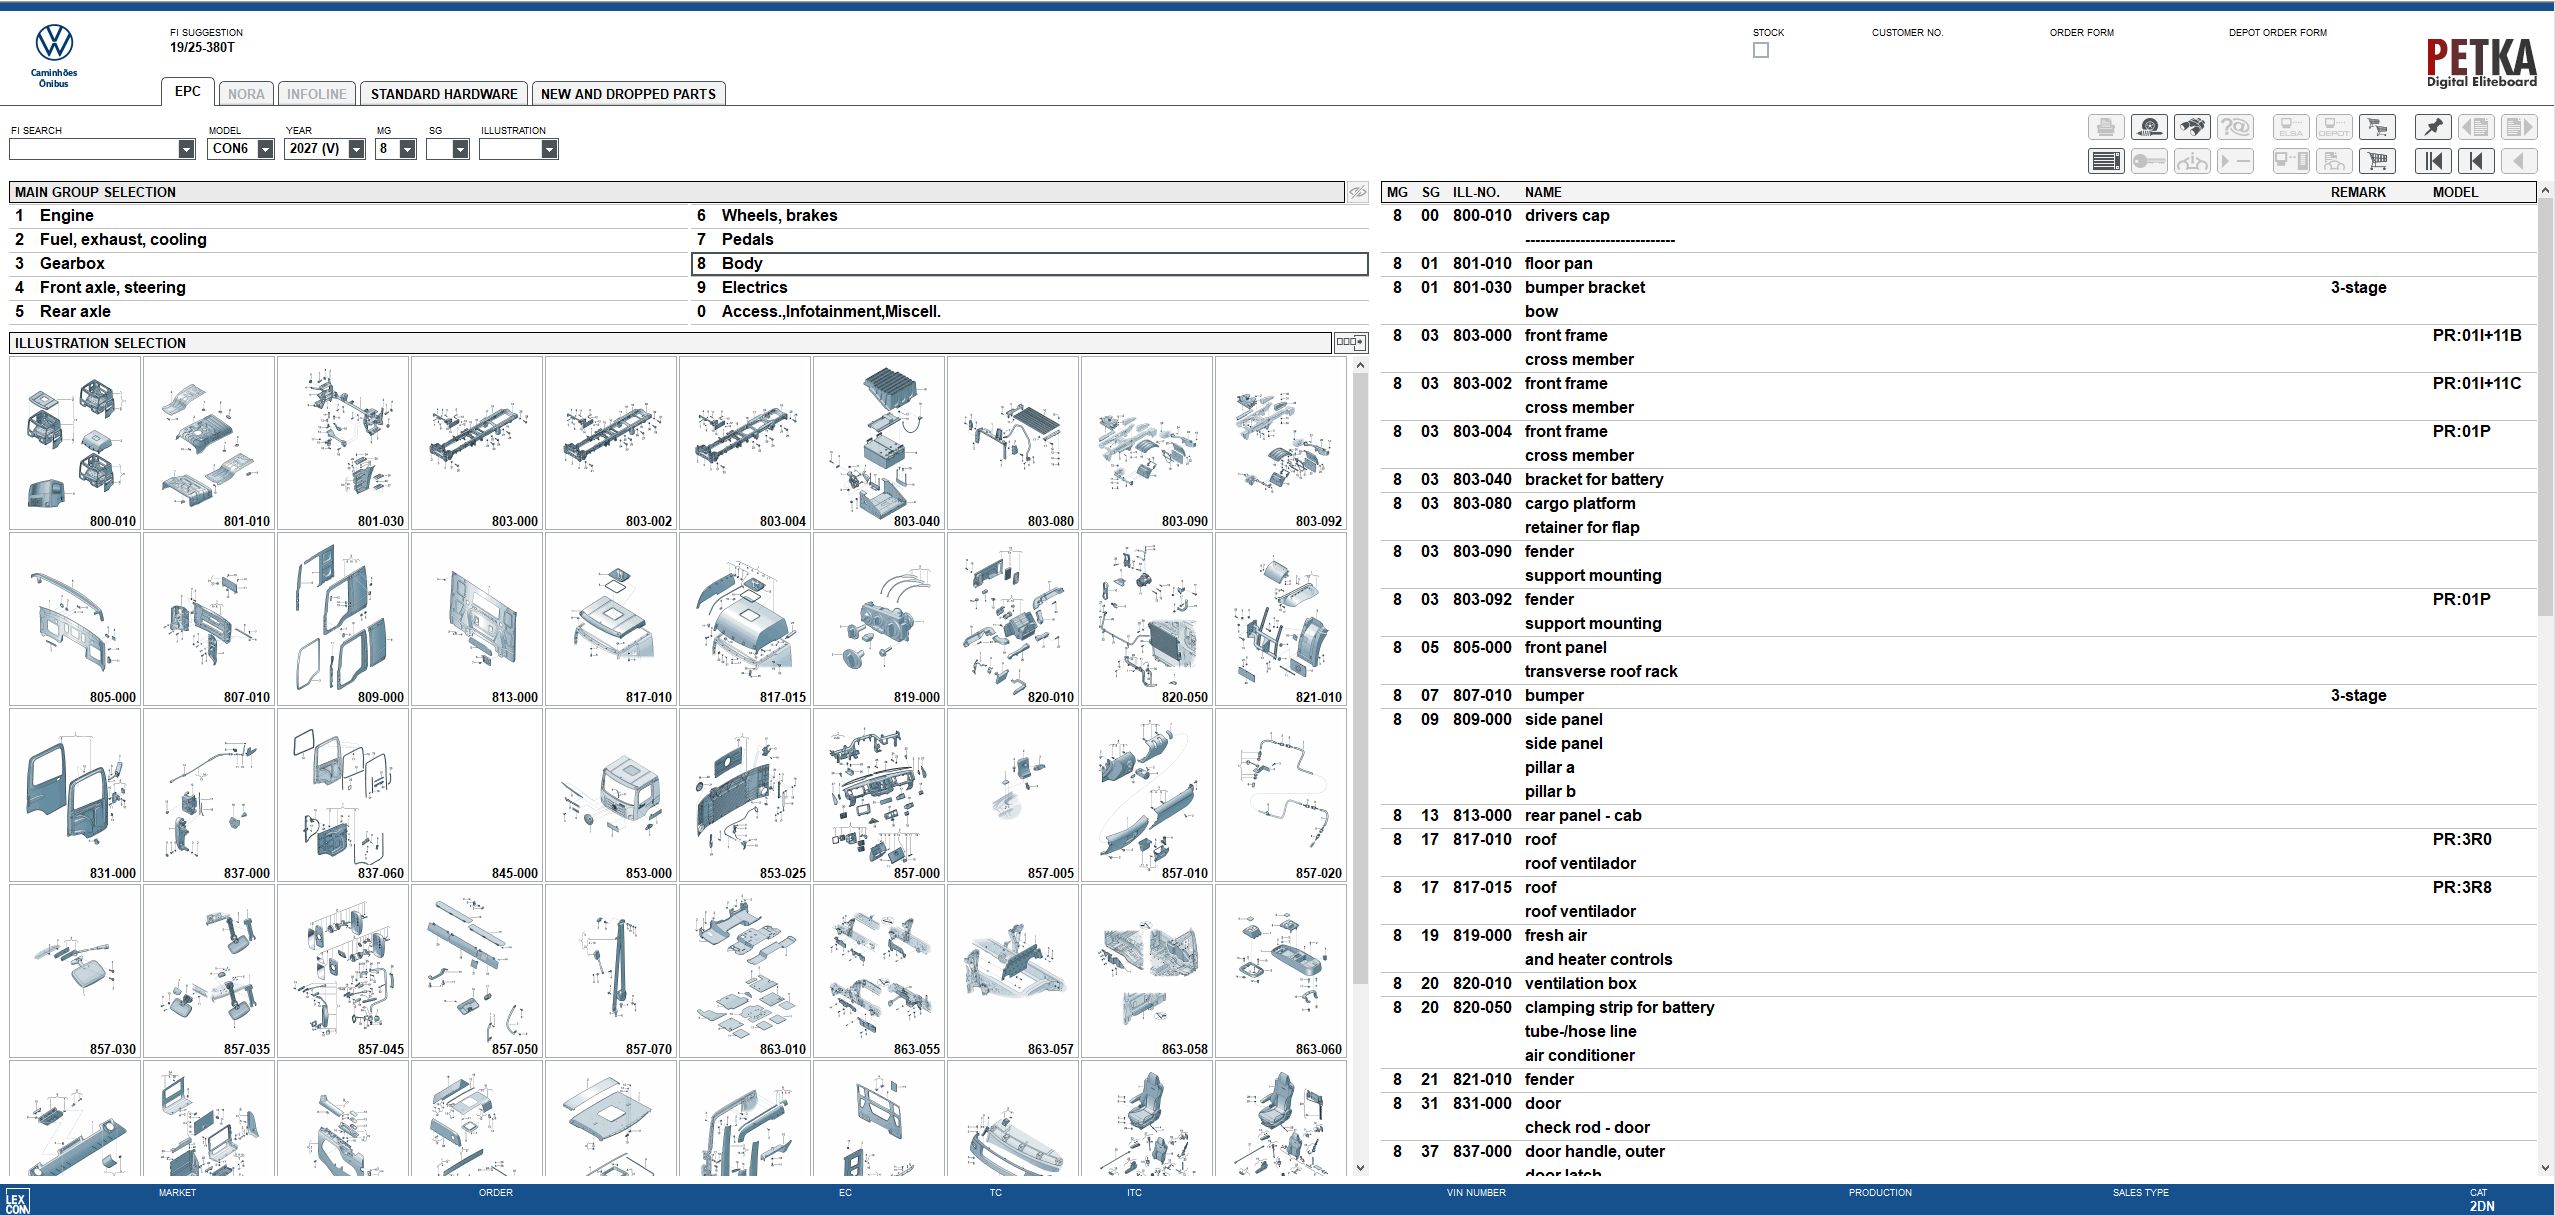The image size is (2555, 1215).
Task: Click the pushpin icon
Action: coord(2433,127)
